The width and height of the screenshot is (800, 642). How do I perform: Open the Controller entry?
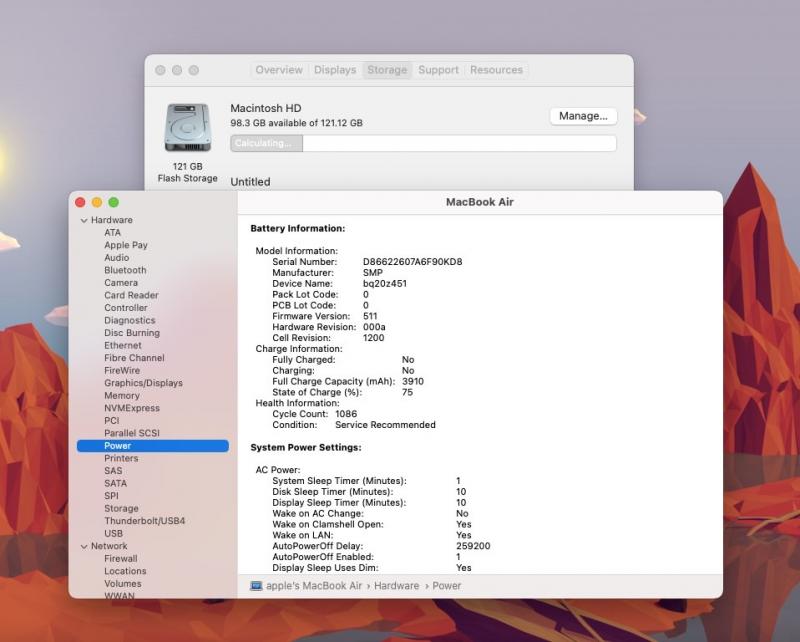click(126, 308)
